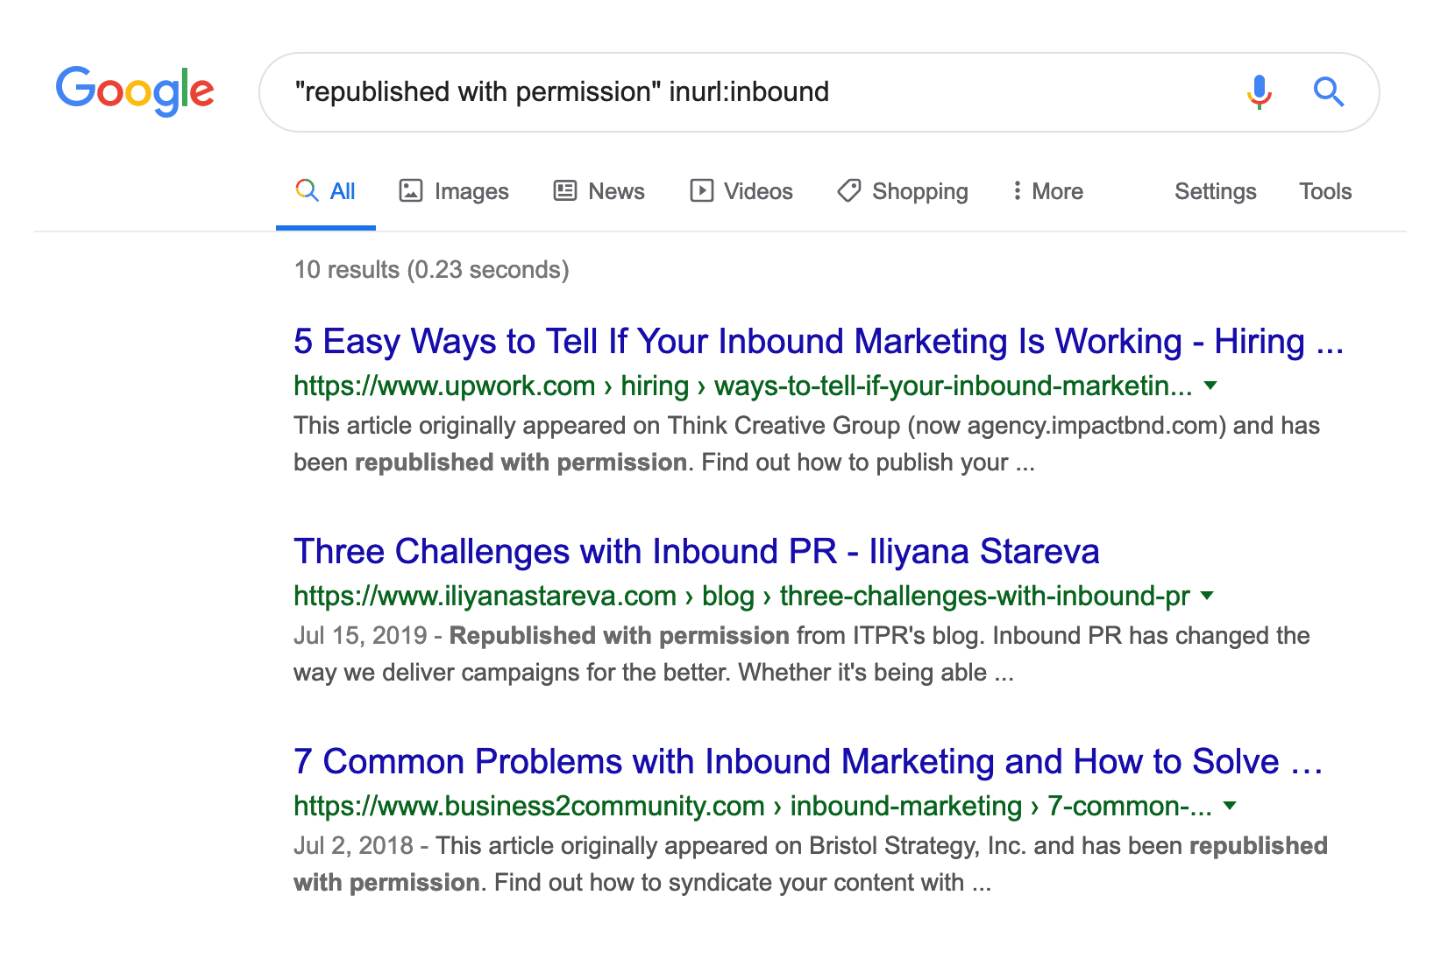The width and height of the screenshot is (1446, 968).
Task: Click the Videos tab play icon
Action: click(702, 191)
